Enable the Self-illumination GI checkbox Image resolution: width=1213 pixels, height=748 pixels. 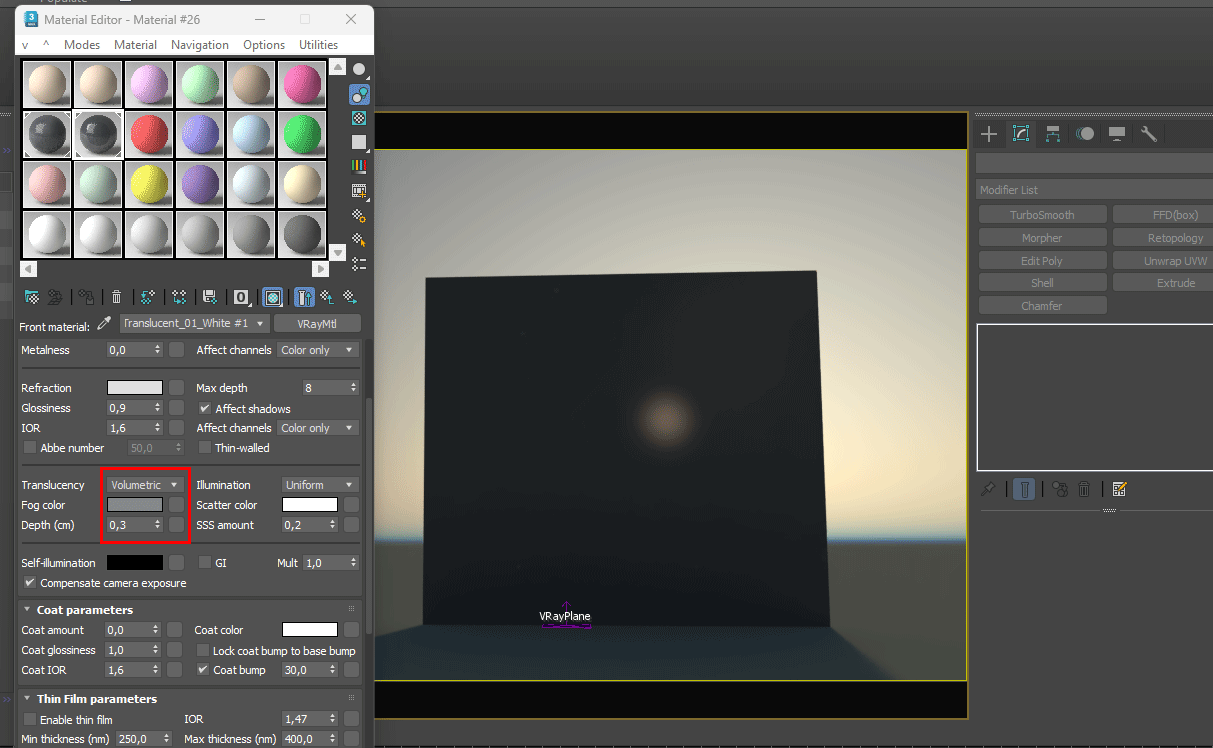(x=205, y=563)
